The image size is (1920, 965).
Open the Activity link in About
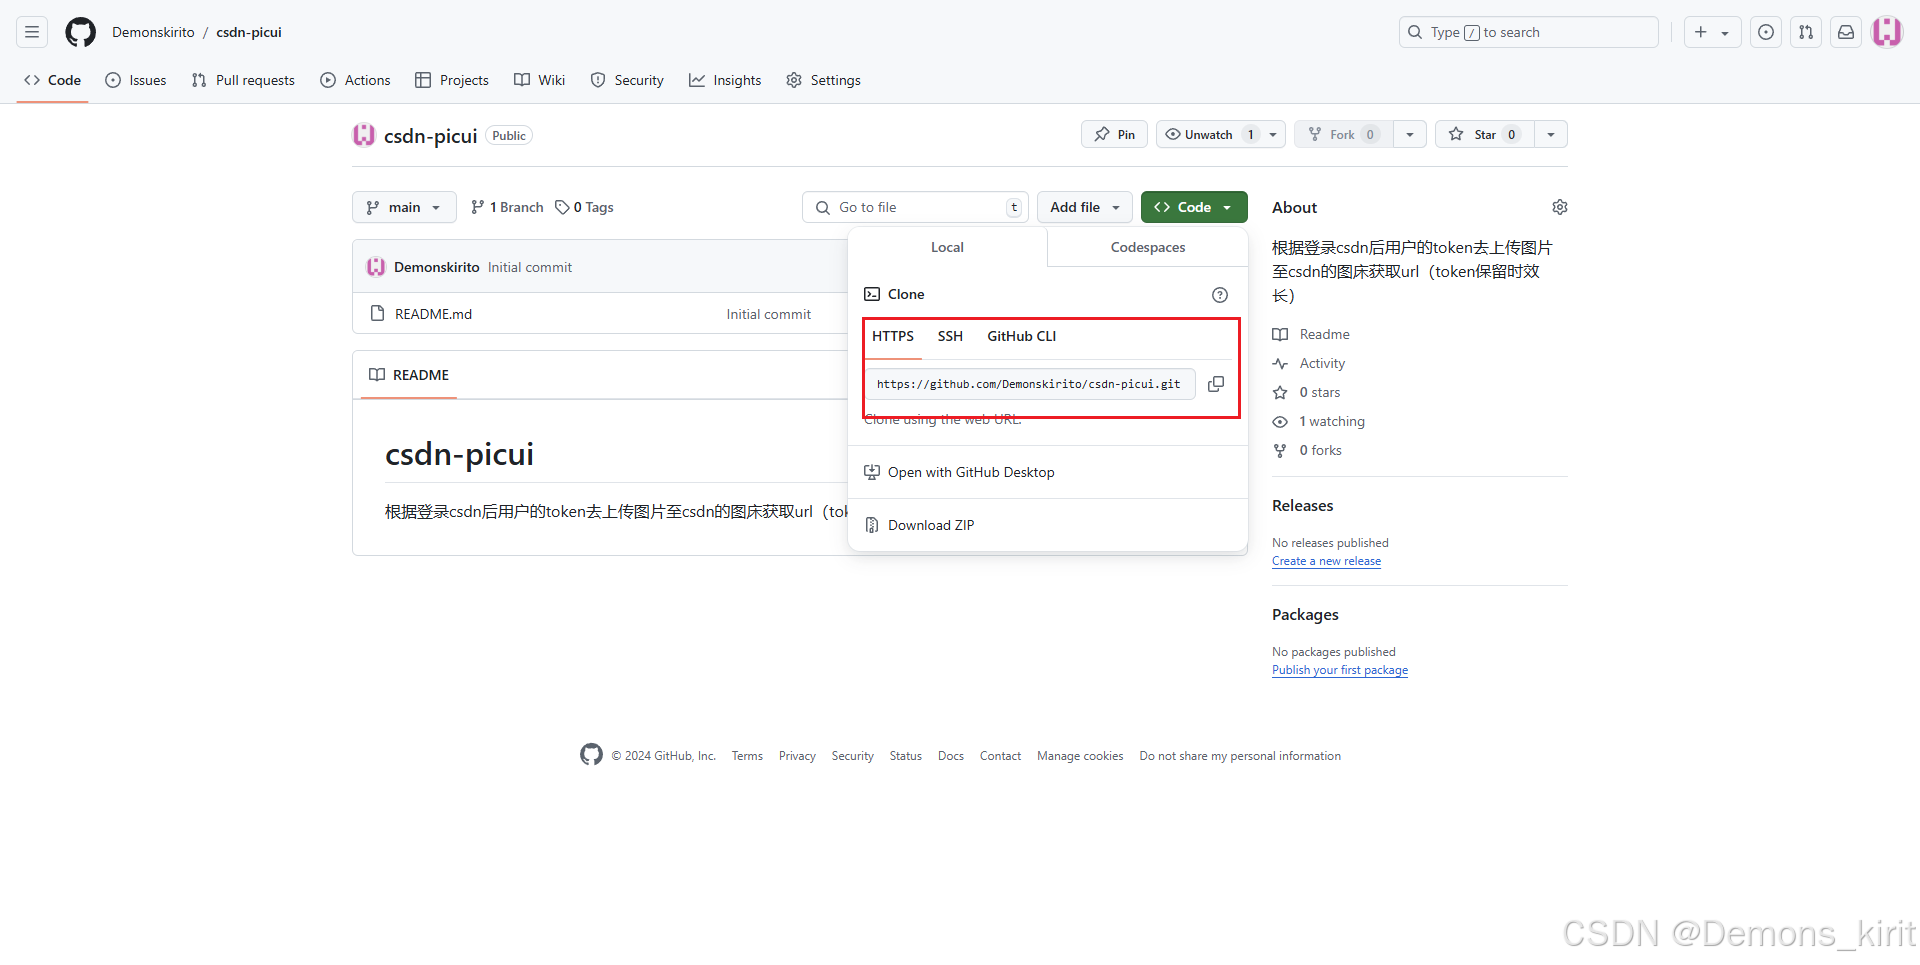pyautogui.click(x=1309, y=363)
